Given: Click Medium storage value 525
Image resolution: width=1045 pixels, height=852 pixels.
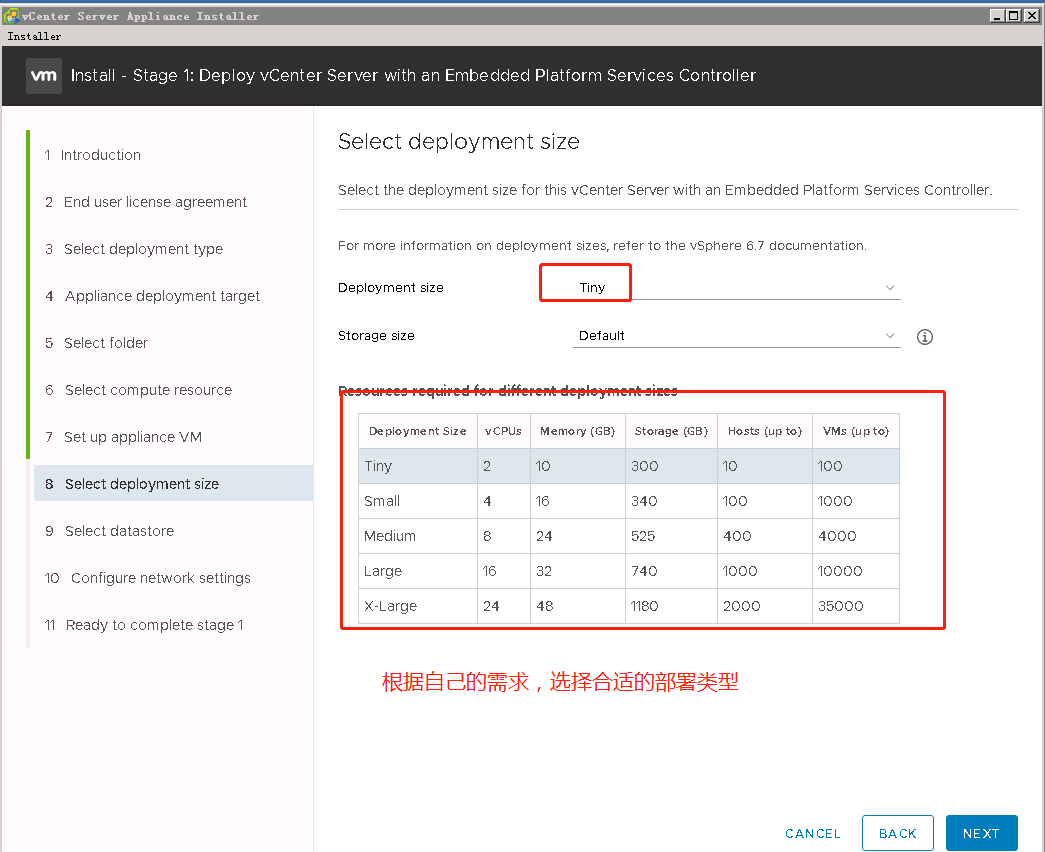Looking at the screenshot, I should [x=643, y=536].
